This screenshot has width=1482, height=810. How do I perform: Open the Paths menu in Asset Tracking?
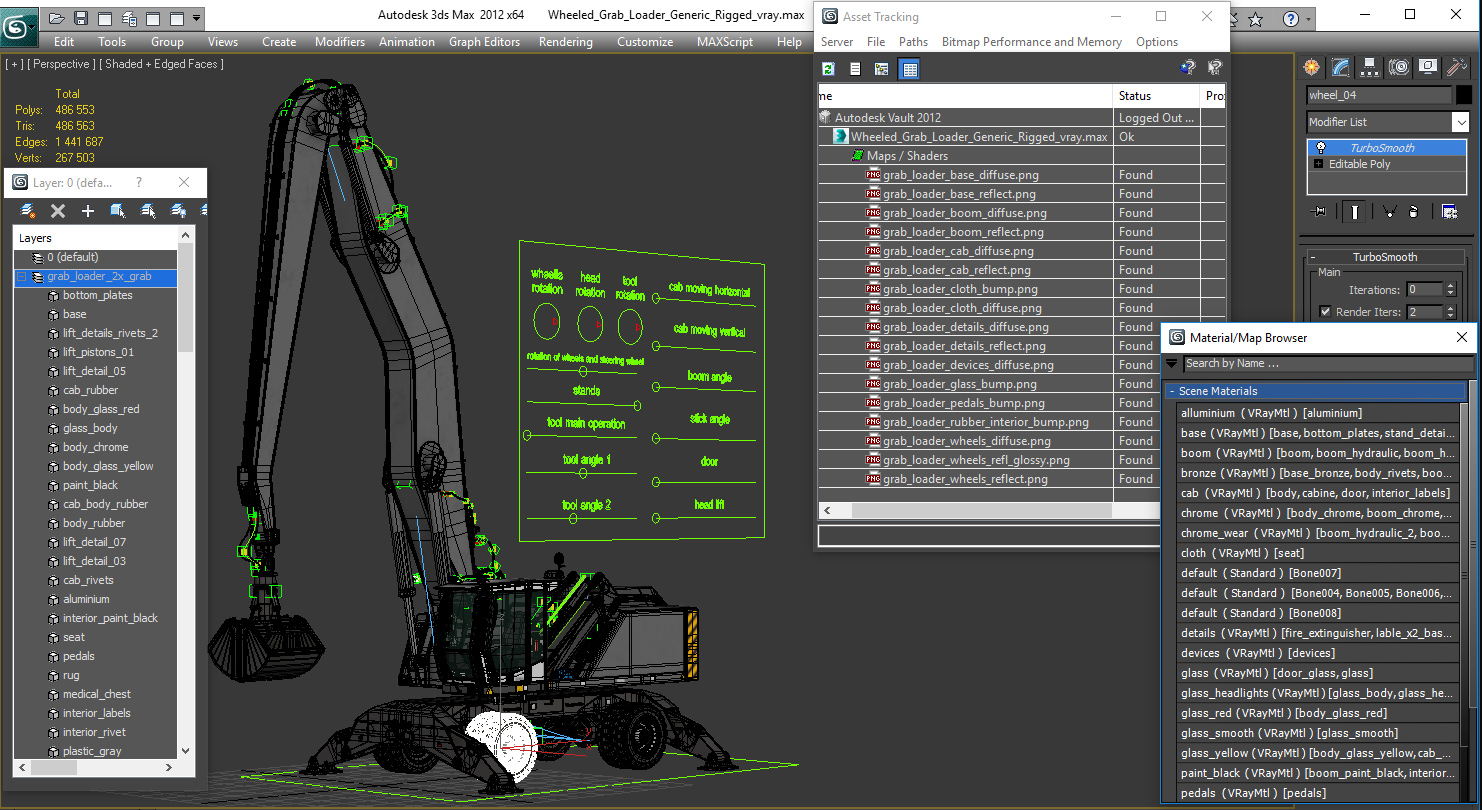913,42
